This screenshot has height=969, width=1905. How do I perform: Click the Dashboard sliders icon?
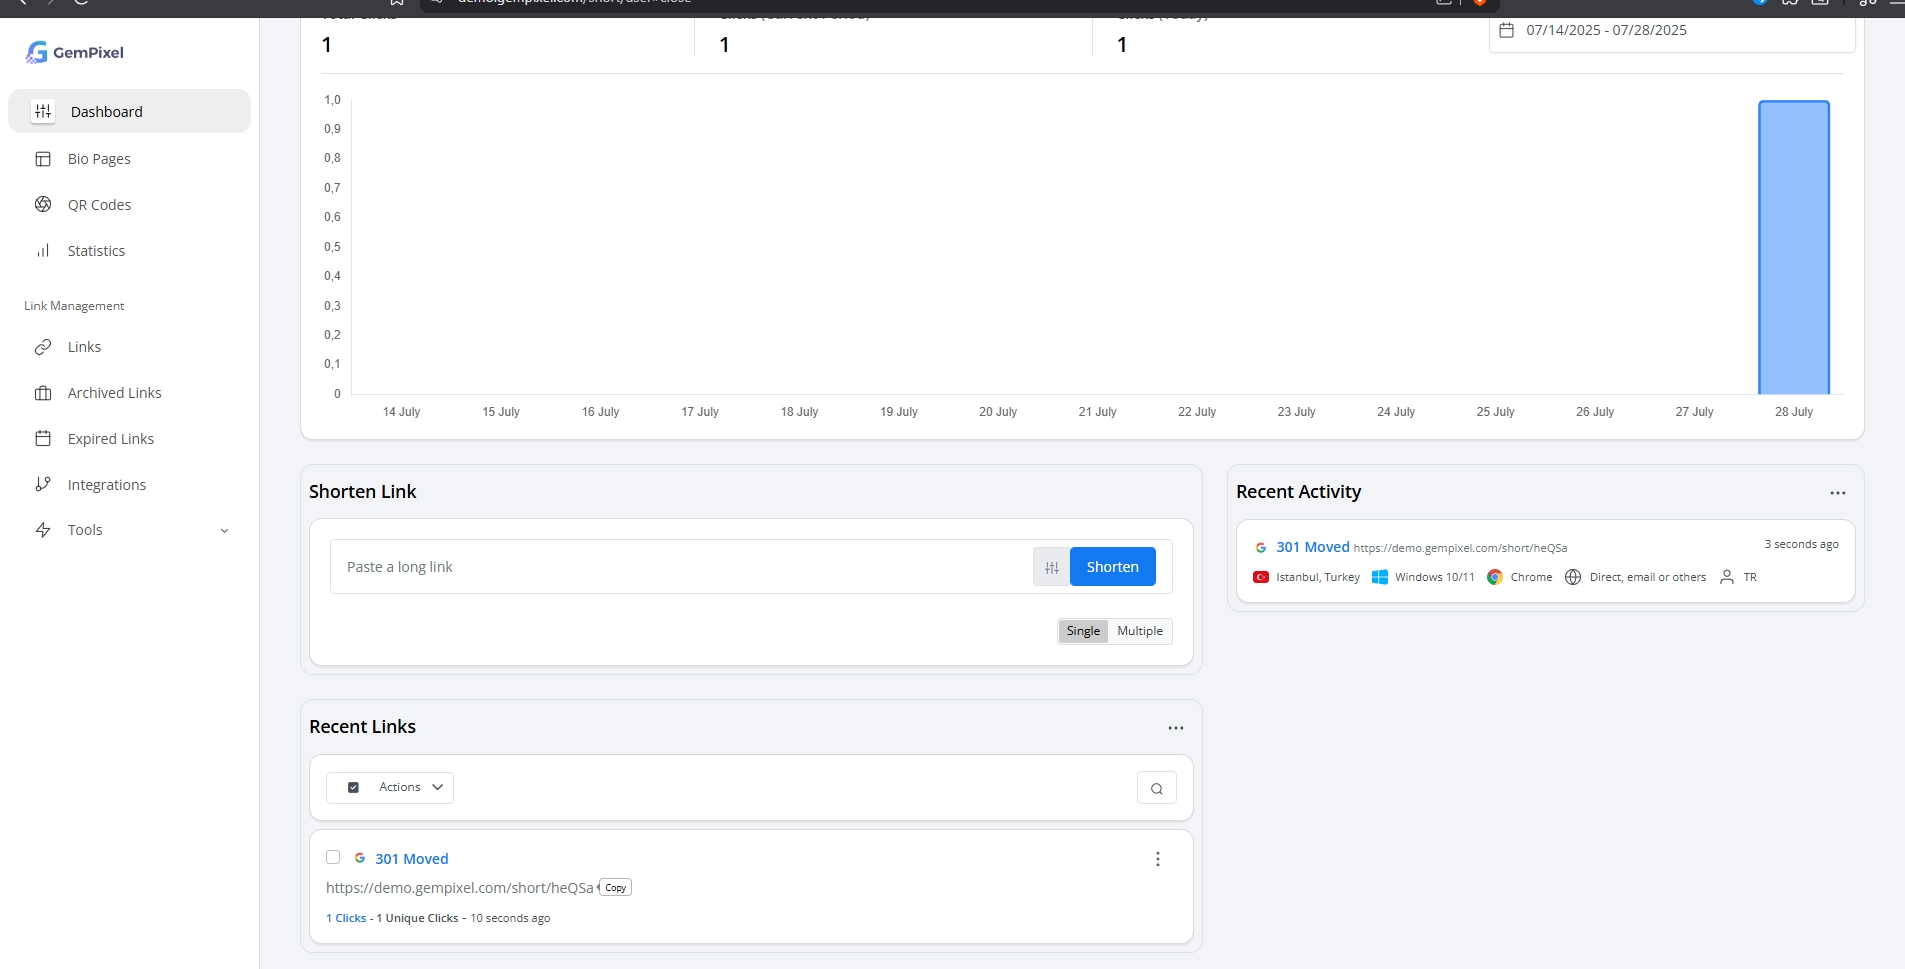click(x=43, y=111)
